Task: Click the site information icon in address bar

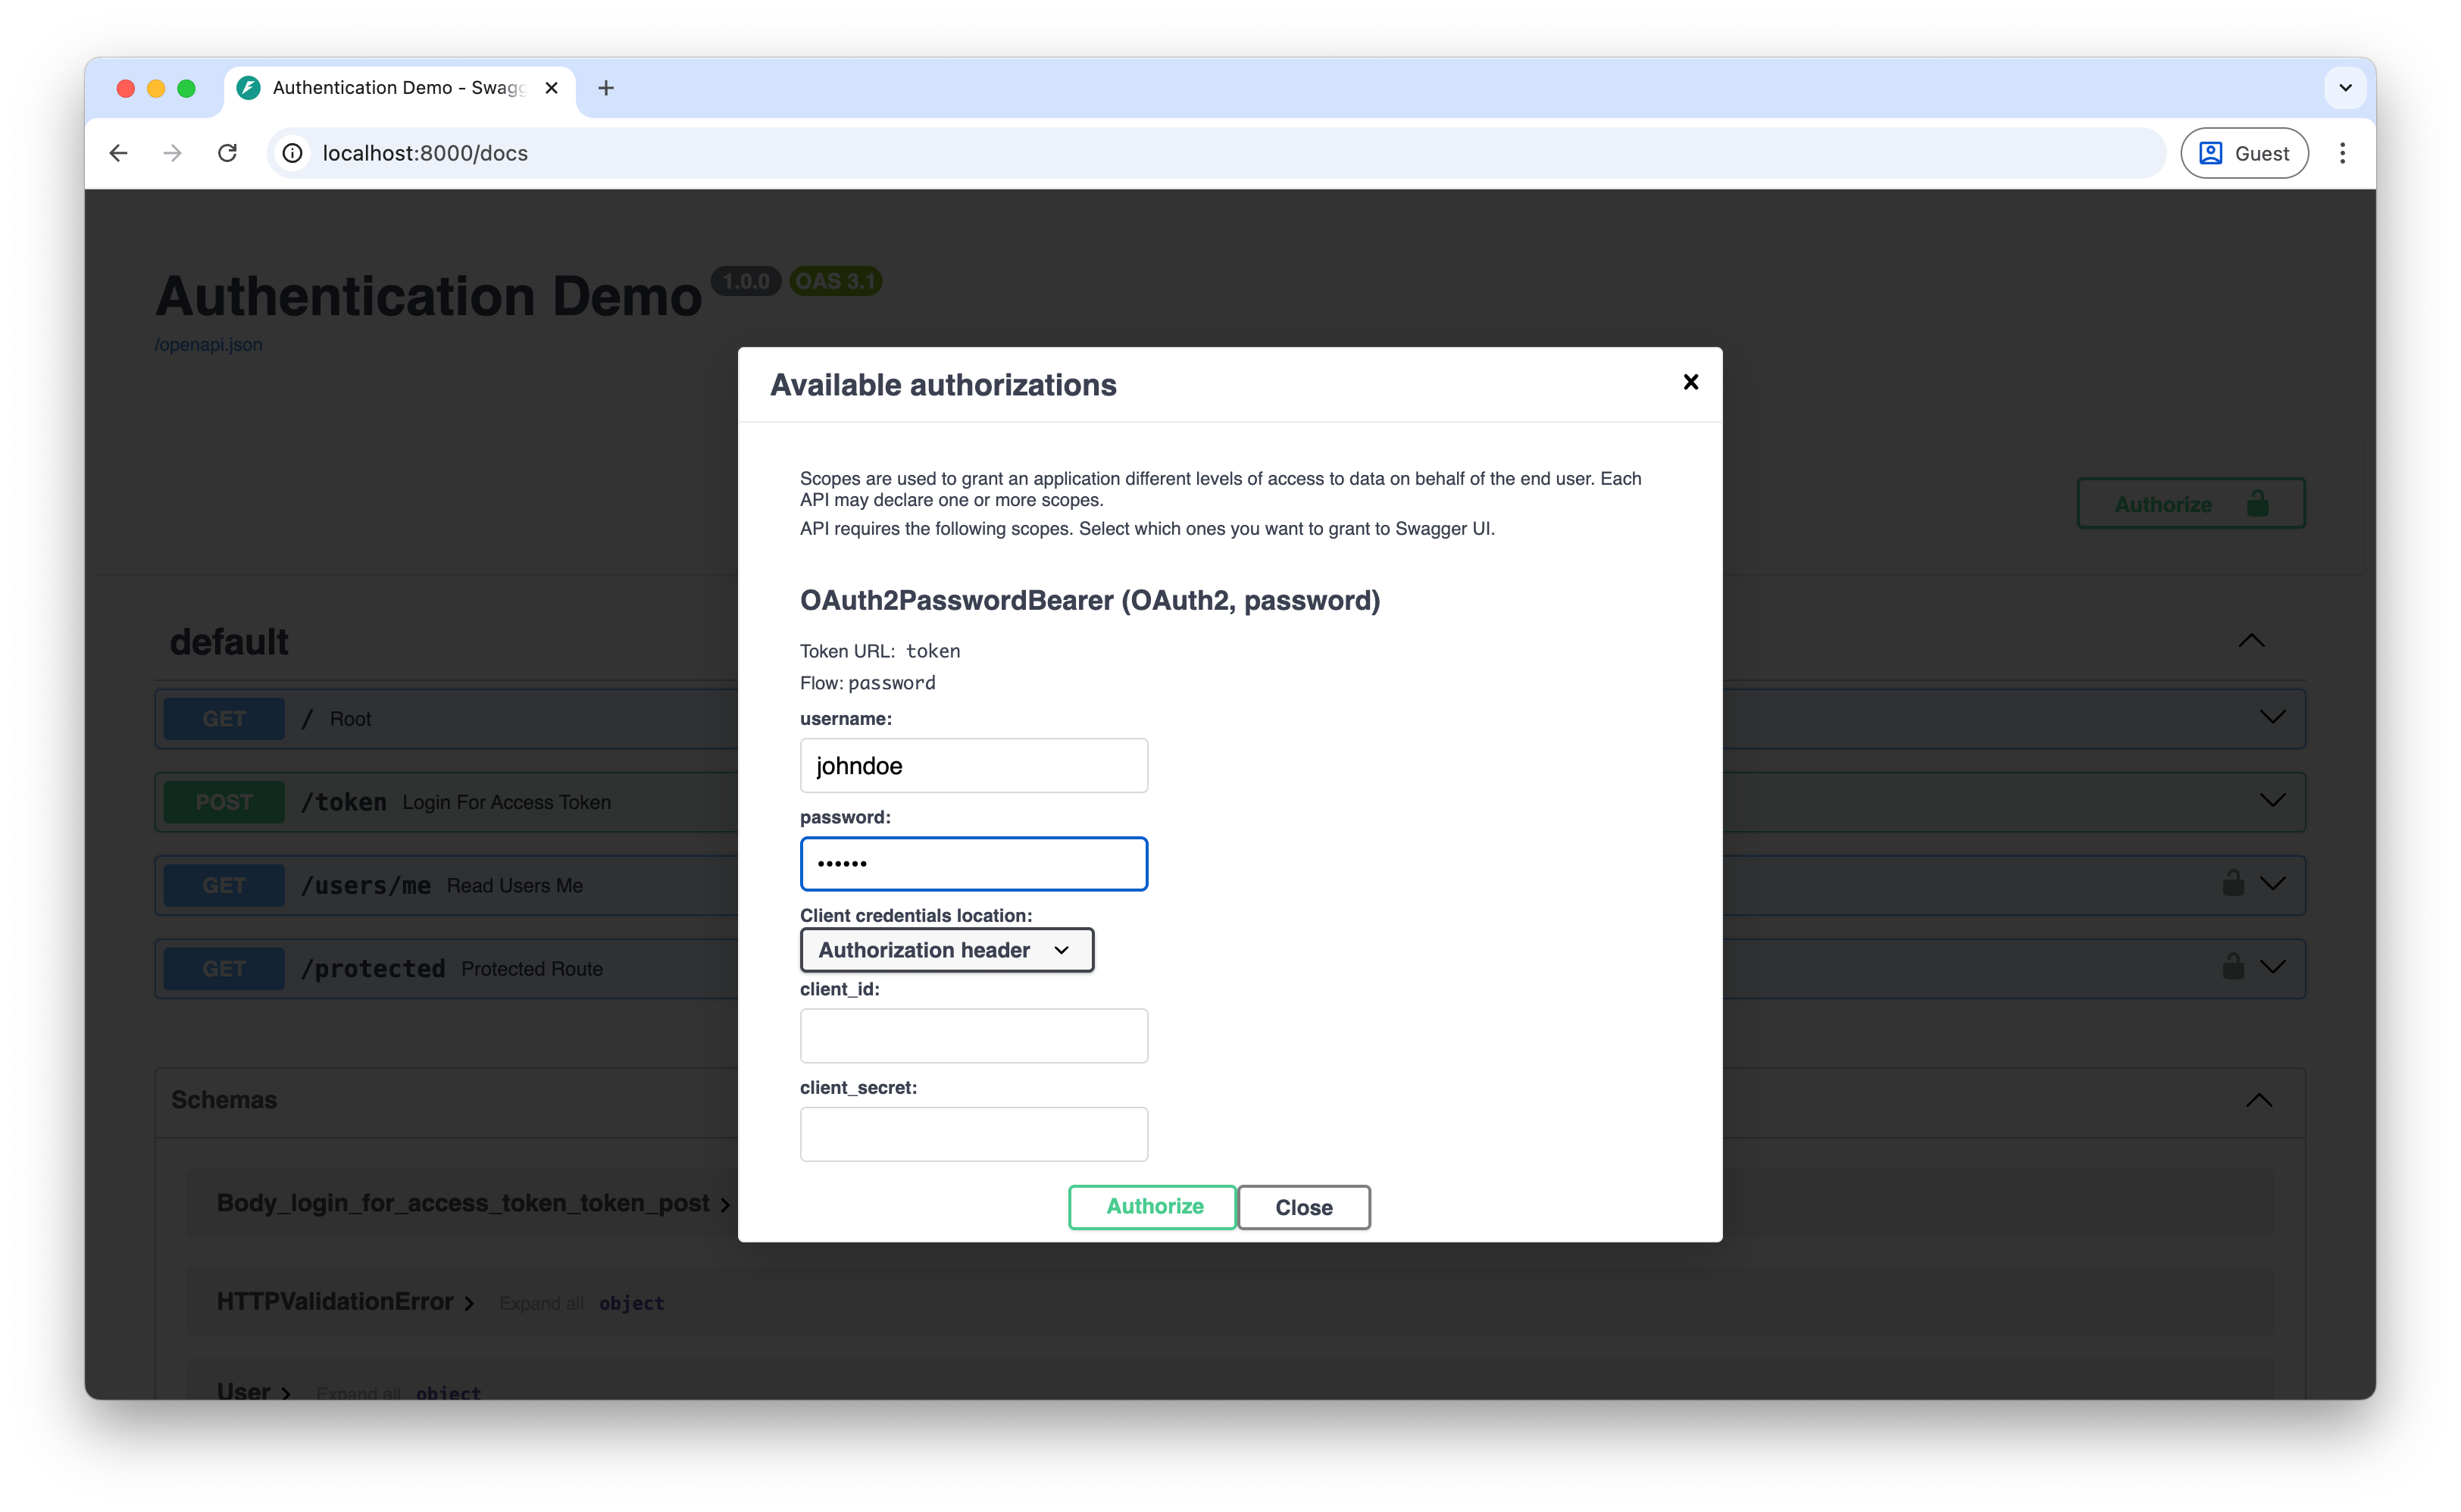Action: (x=292, y=153)
